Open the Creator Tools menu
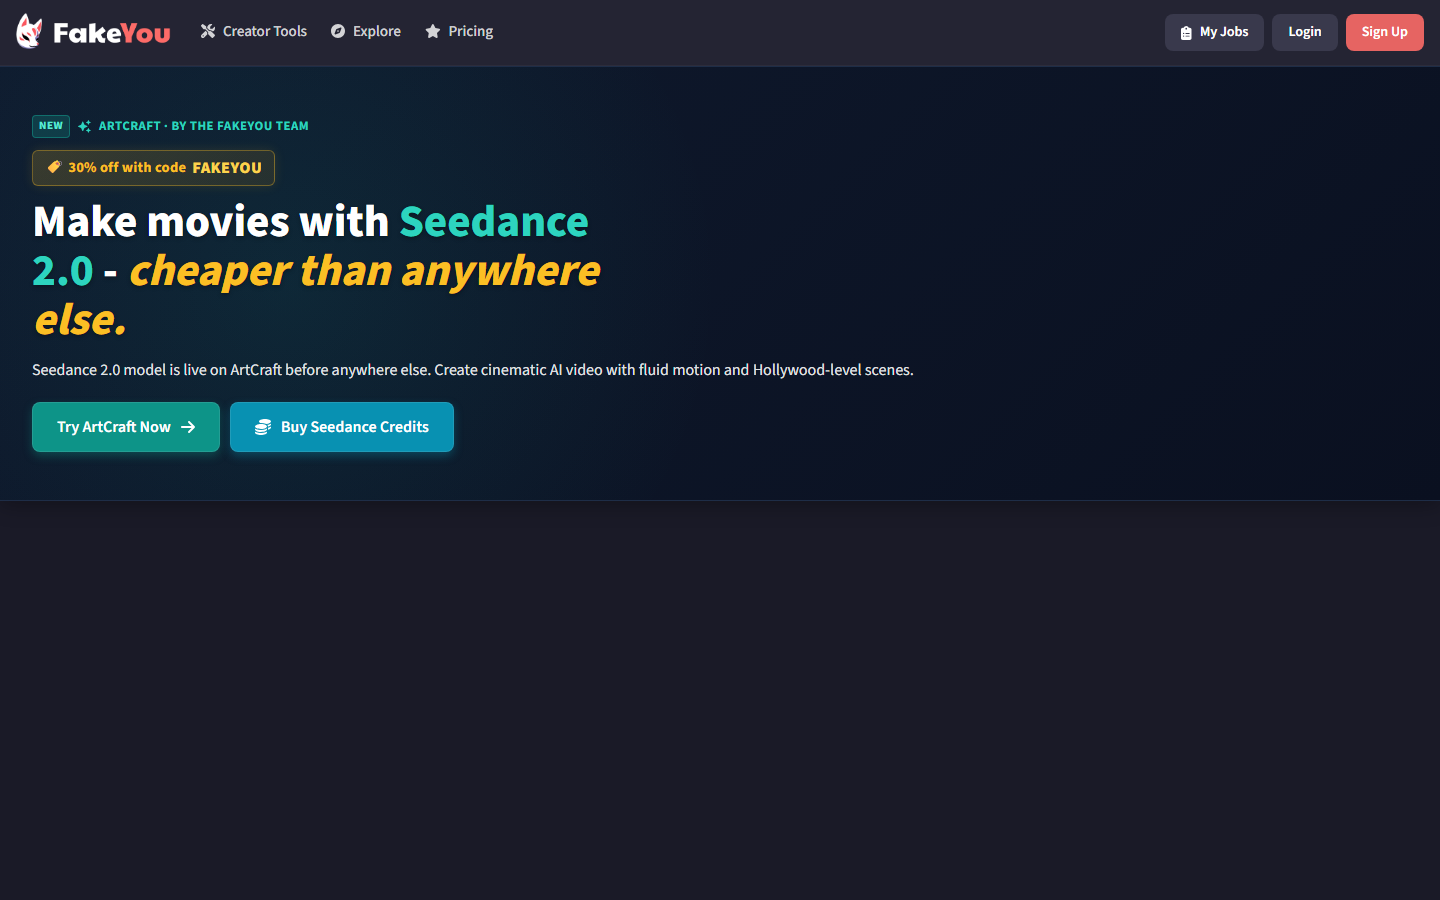 (254, 32)
